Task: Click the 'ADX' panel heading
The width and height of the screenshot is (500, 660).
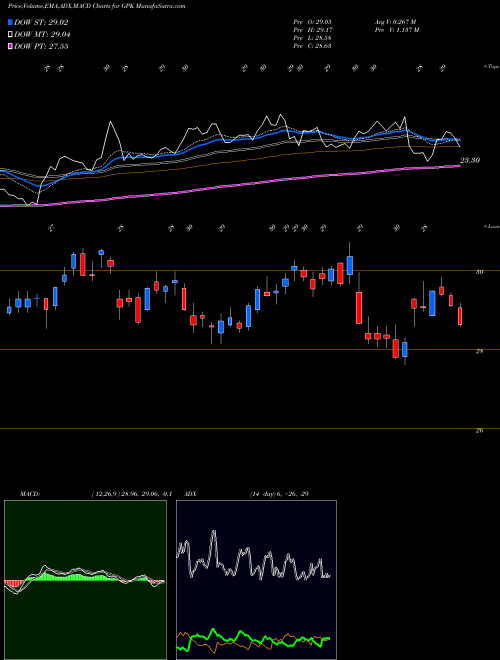Action: coord(191,494)
